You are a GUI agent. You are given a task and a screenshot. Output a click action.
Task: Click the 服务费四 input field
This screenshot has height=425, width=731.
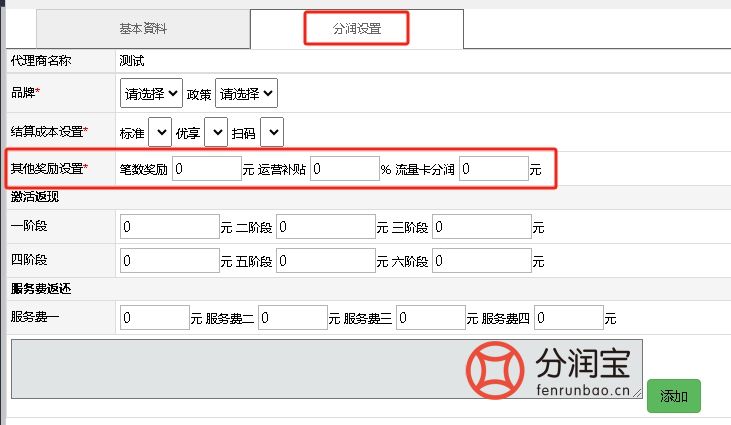pyautogui.click(x=568, y=319)
